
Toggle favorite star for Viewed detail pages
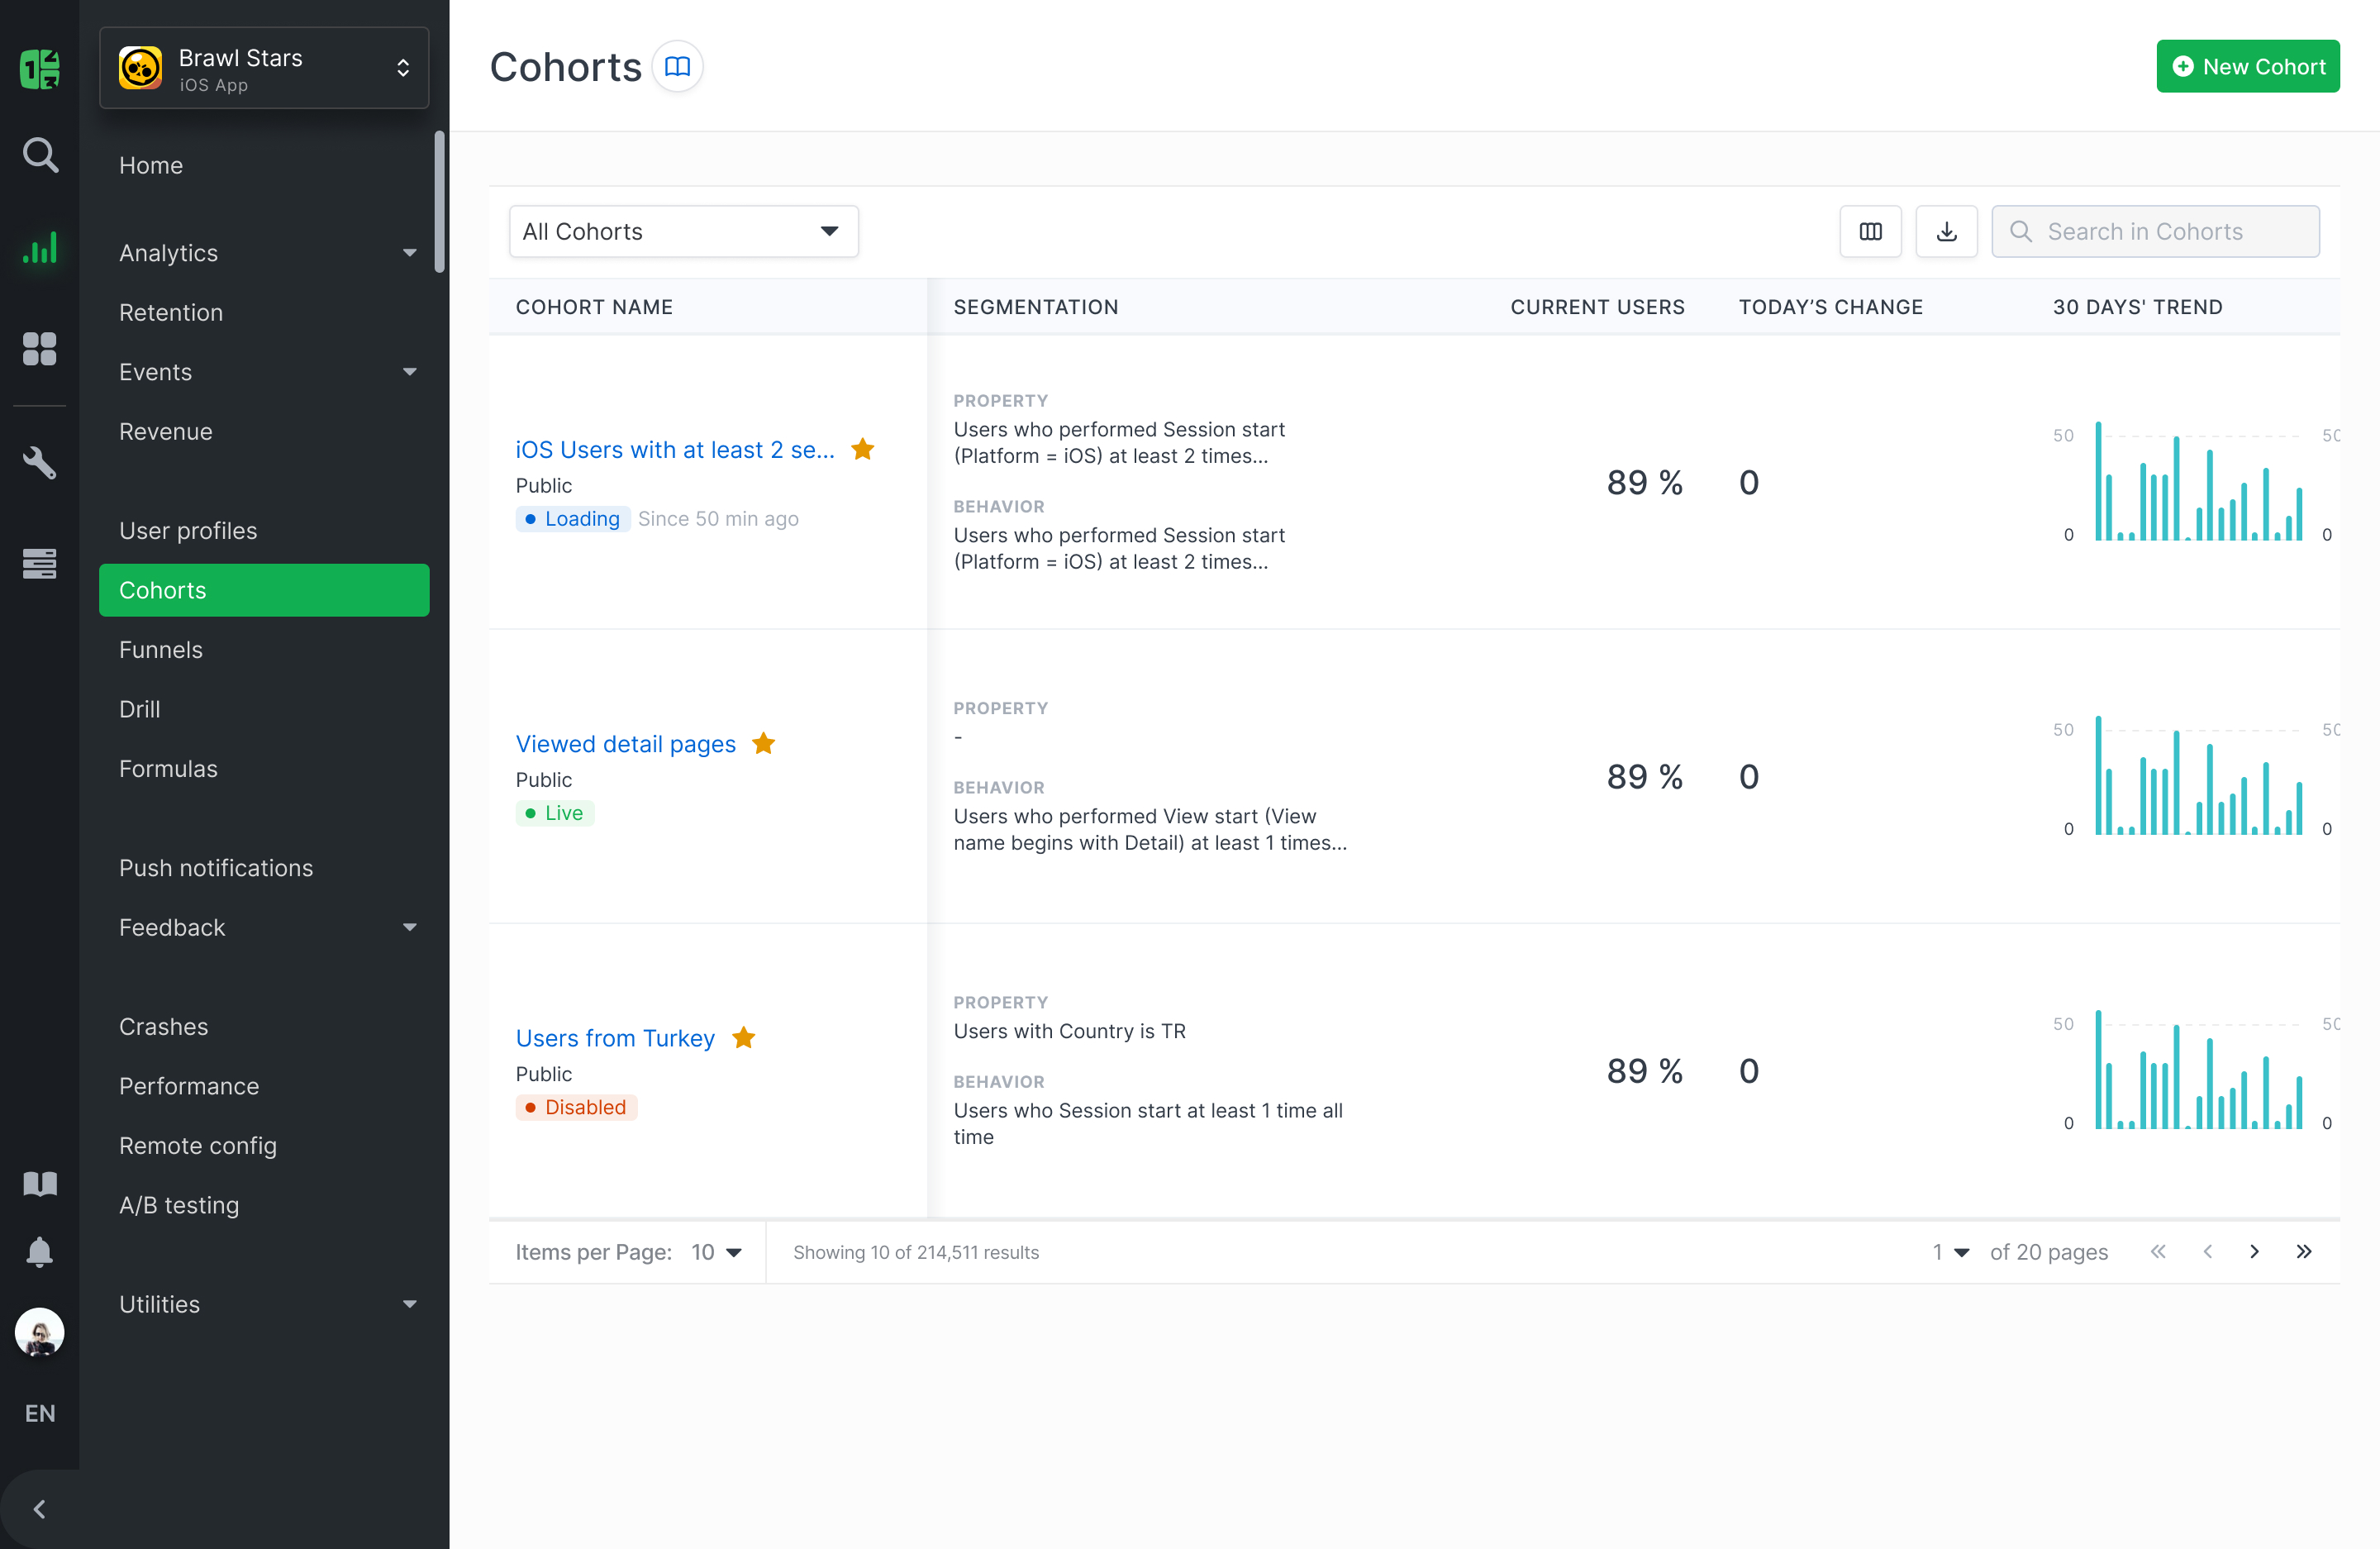[x=764, y=744]
